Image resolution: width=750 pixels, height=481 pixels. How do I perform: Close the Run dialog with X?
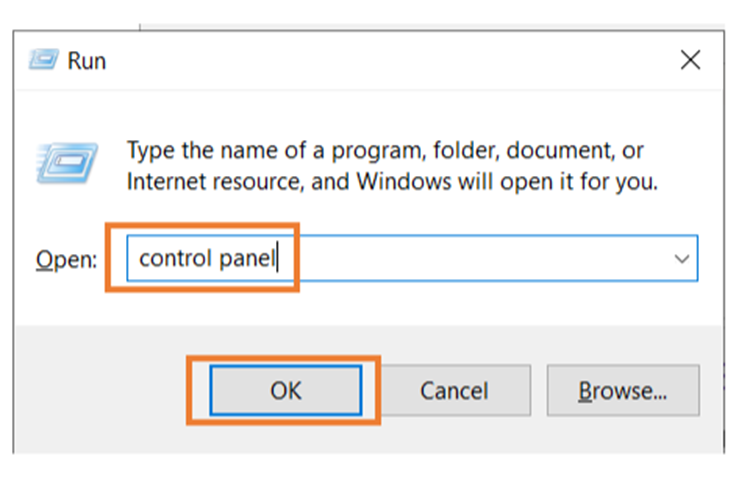tap(690, 60)
